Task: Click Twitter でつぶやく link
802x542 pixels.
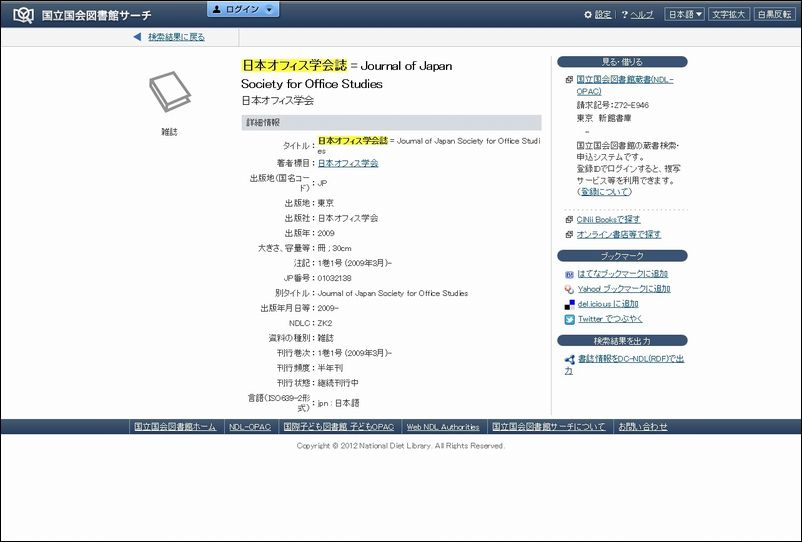Action: (610, 319)
